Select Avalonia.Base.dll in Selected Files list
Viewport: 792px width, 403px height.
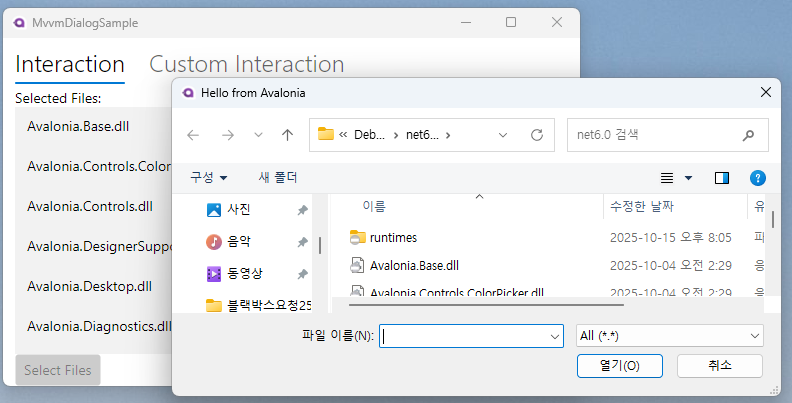click(x=78, y=126)
